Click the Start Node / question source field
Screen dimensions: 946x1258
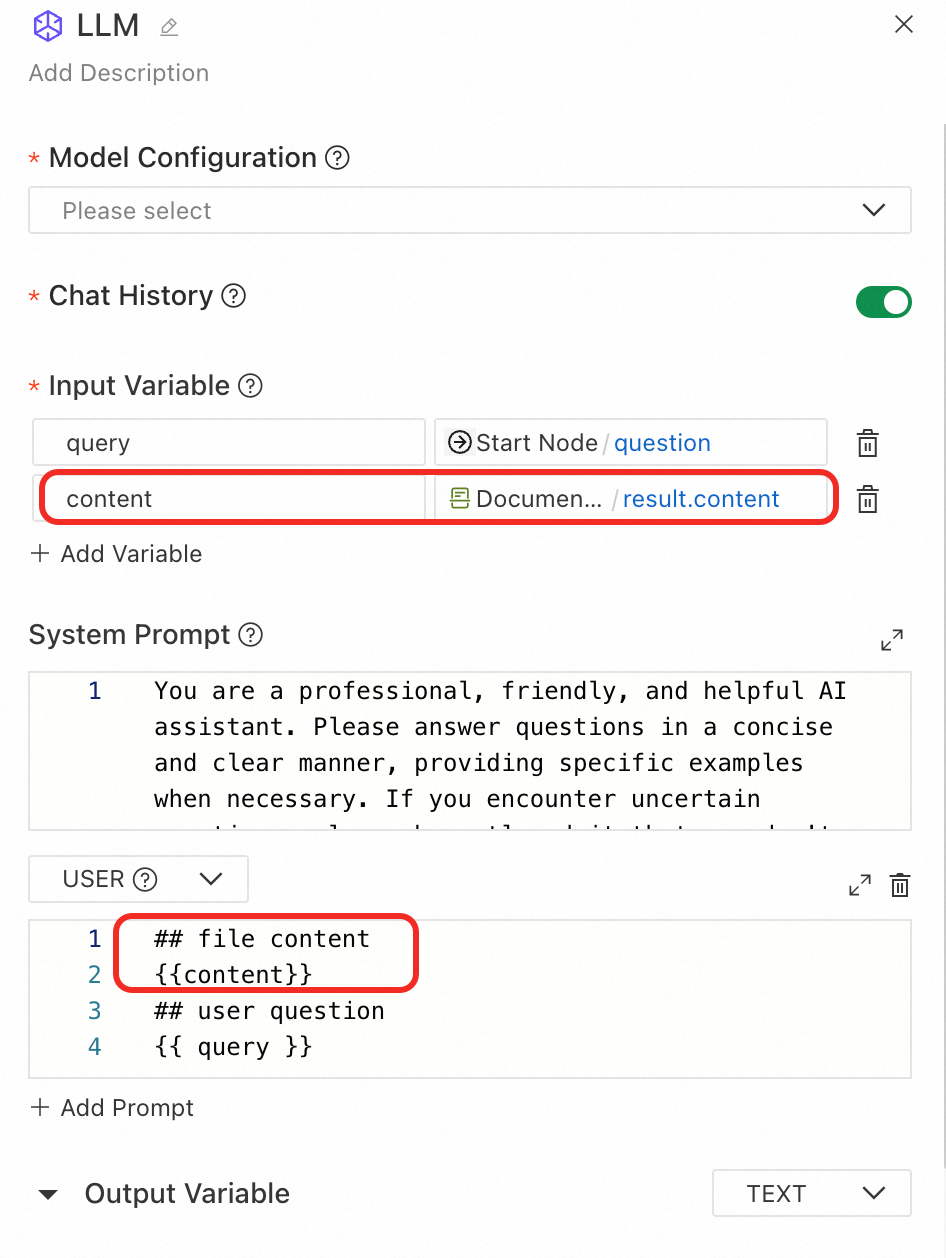point(630,443)
